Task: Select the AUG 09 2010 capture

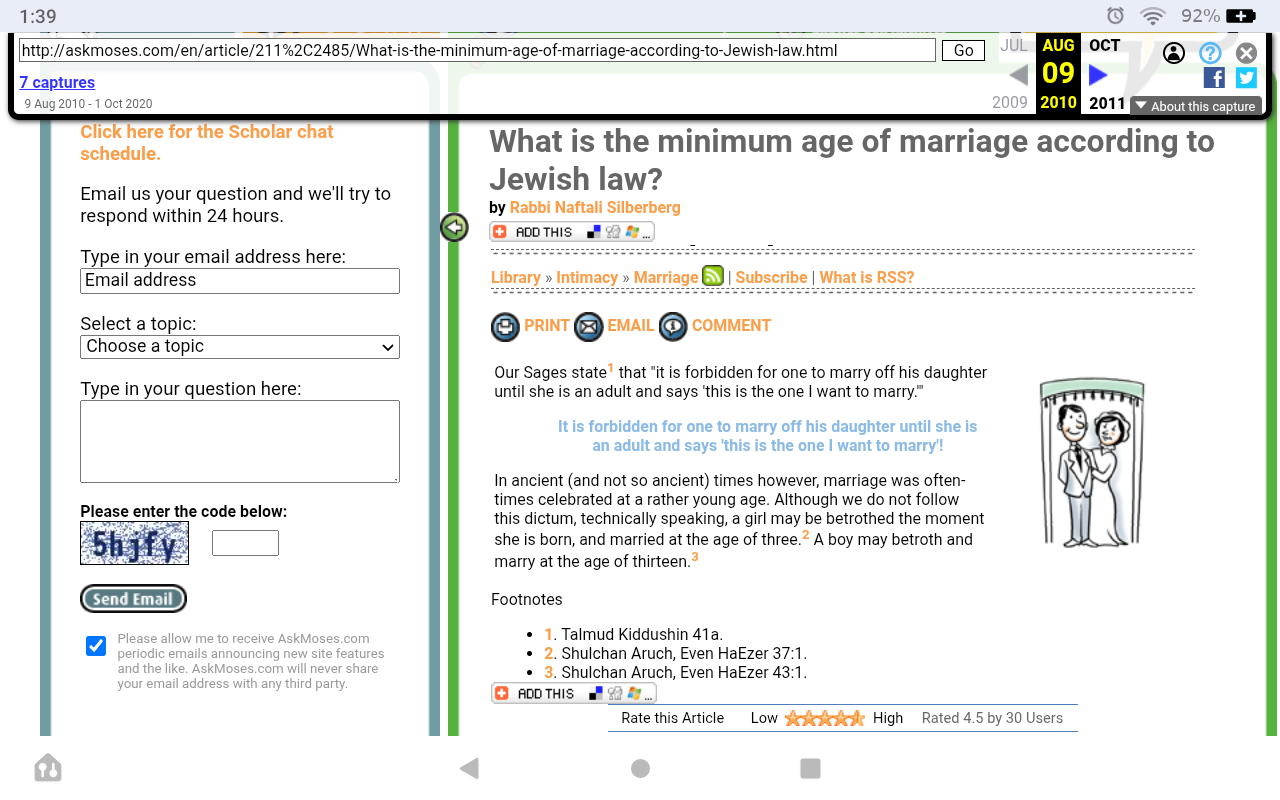Action: pyautogui.click(x=1058, y=75)
